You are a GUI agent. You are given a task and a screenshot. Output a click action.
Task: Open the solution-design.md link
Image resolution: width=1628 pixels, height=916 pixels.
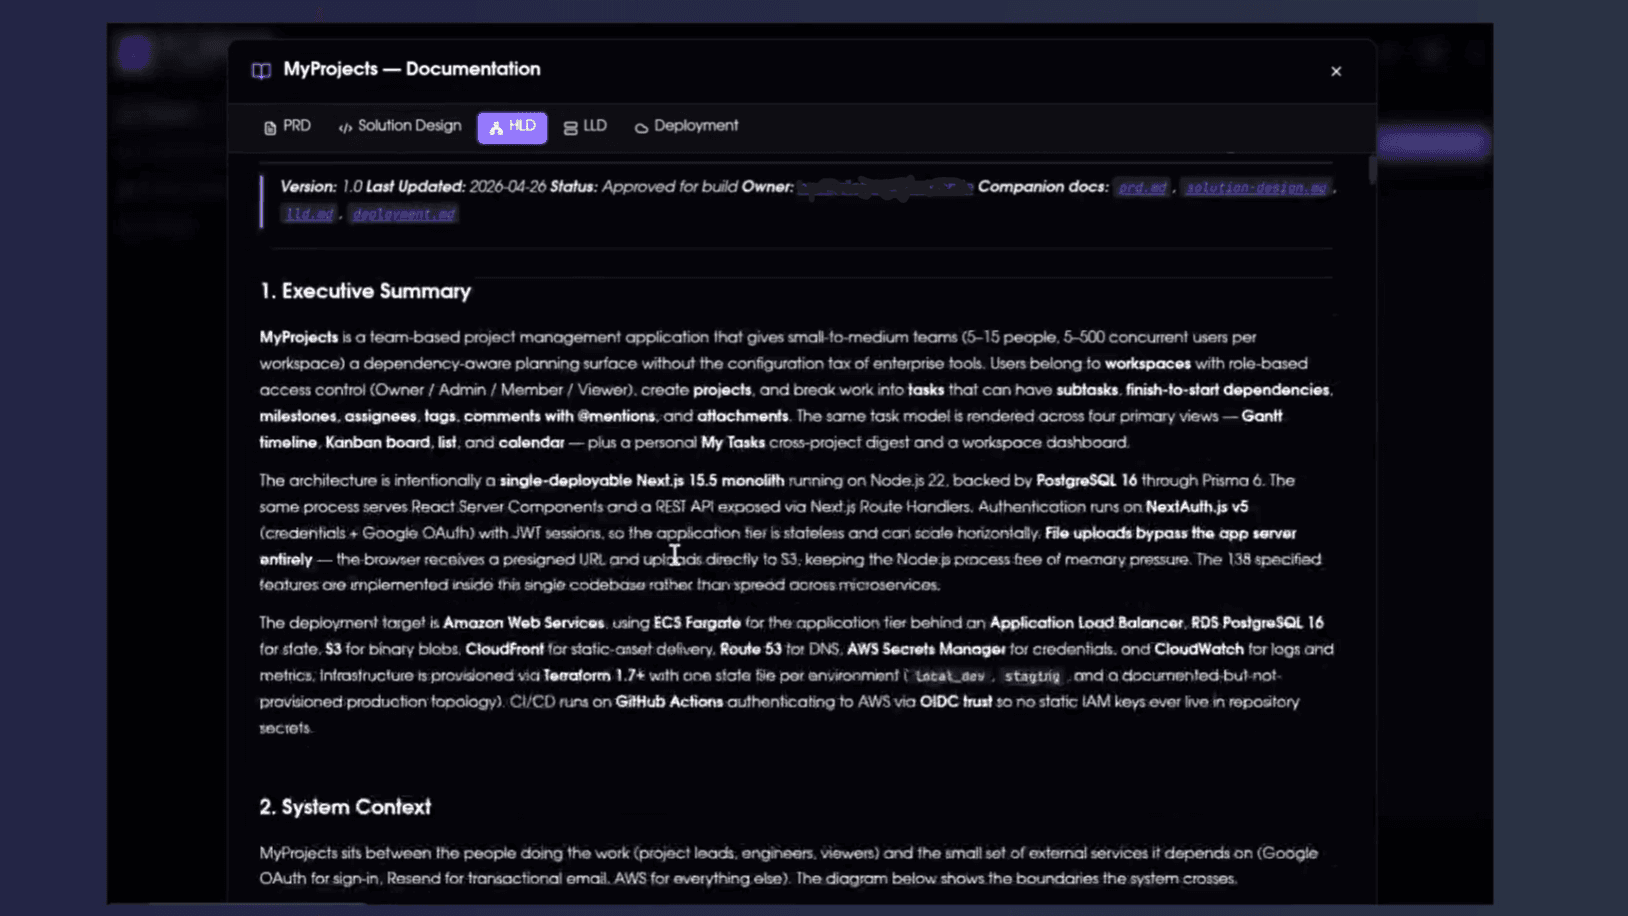1257,187
